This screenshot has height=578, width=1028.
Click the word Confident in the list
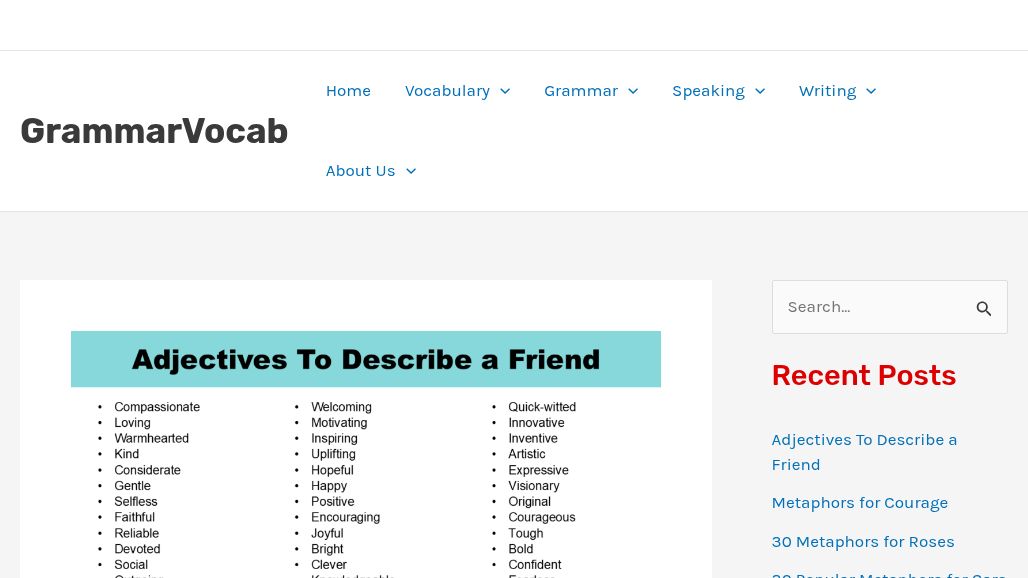point(534,564)
